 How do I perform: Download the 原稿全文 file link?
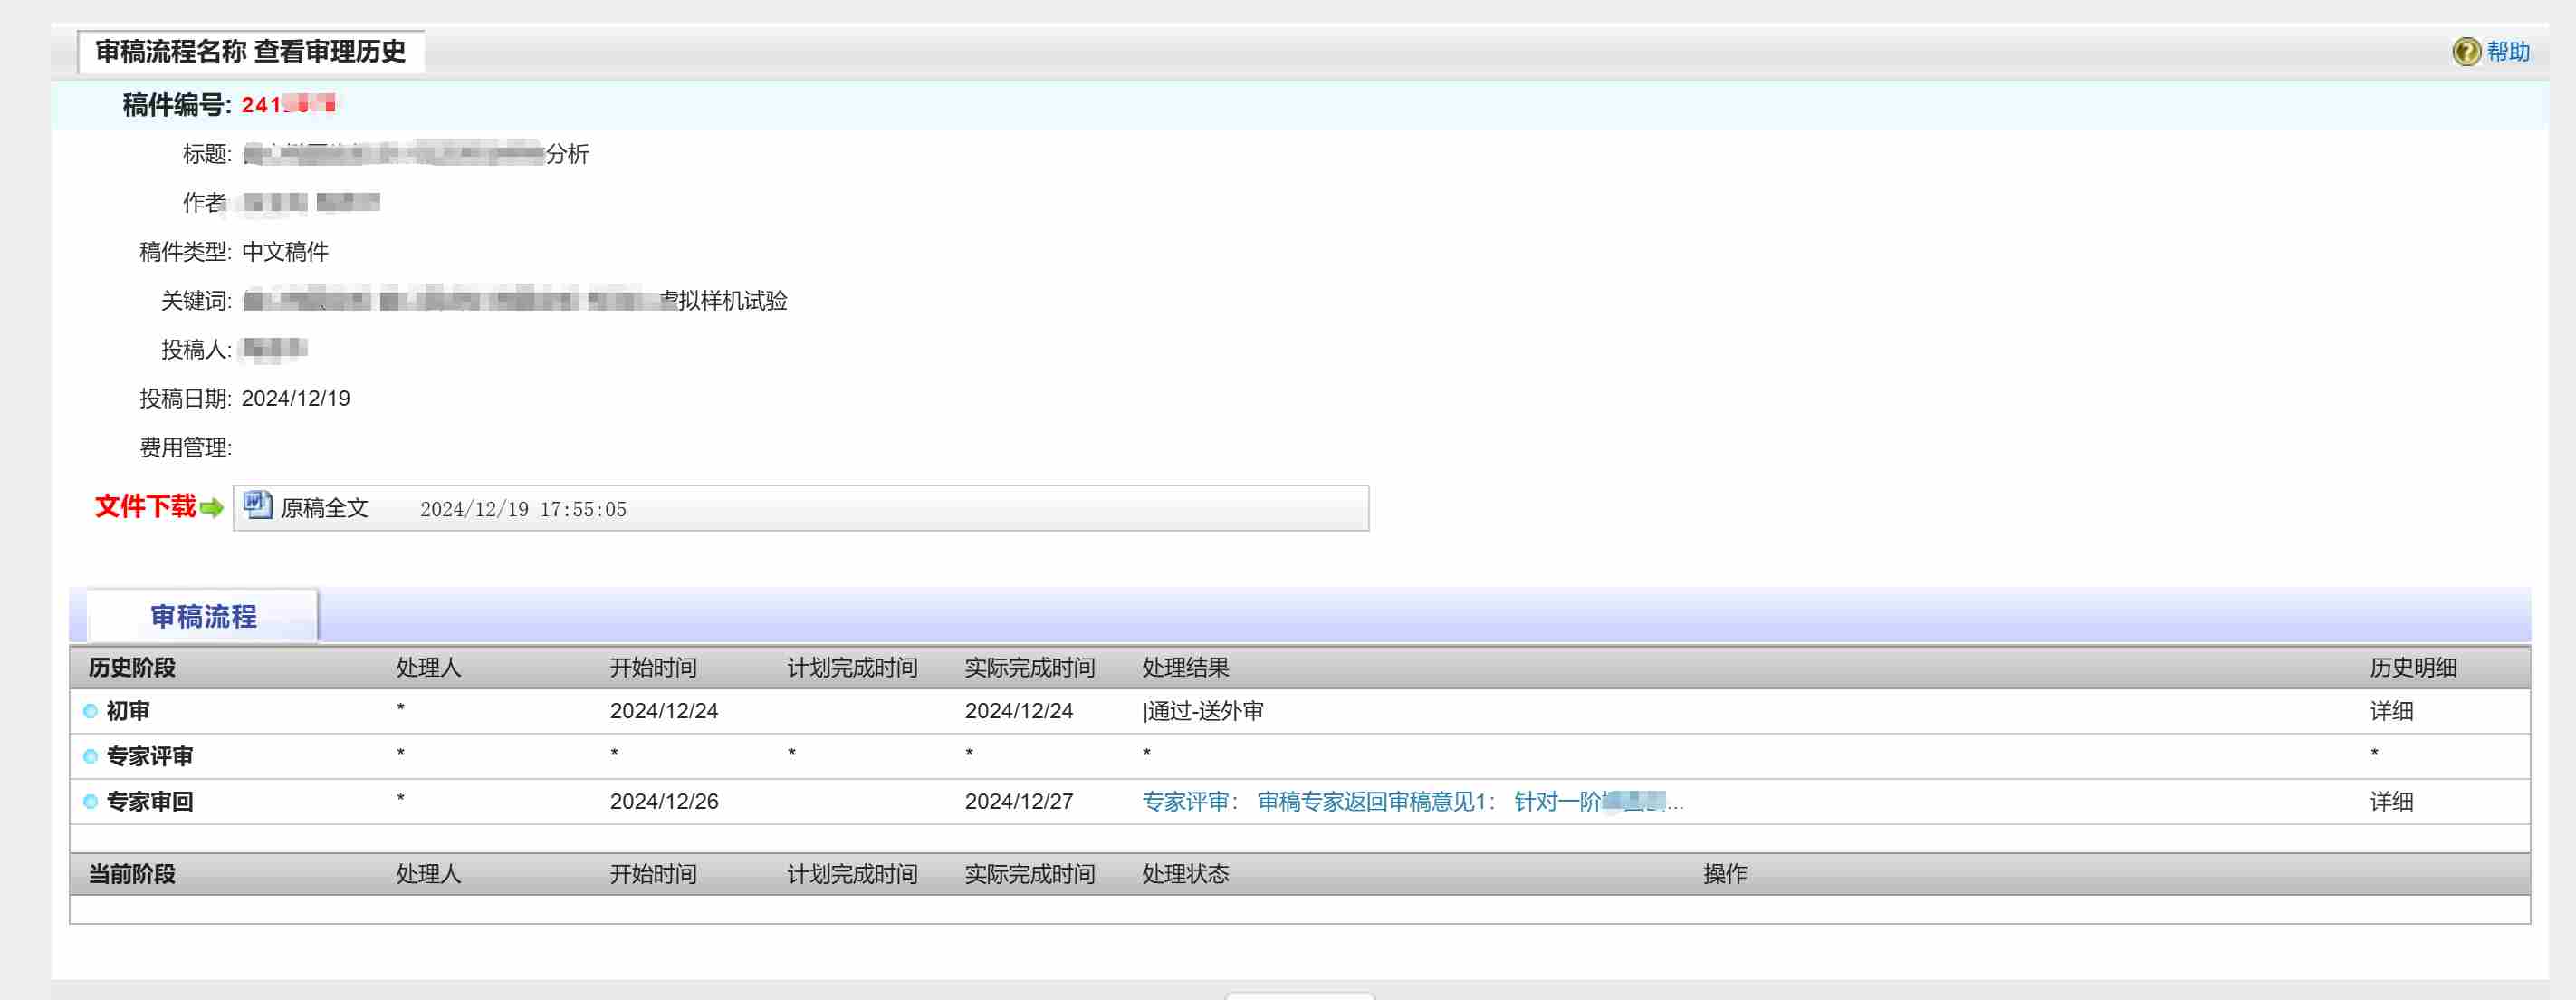[324, 509]
